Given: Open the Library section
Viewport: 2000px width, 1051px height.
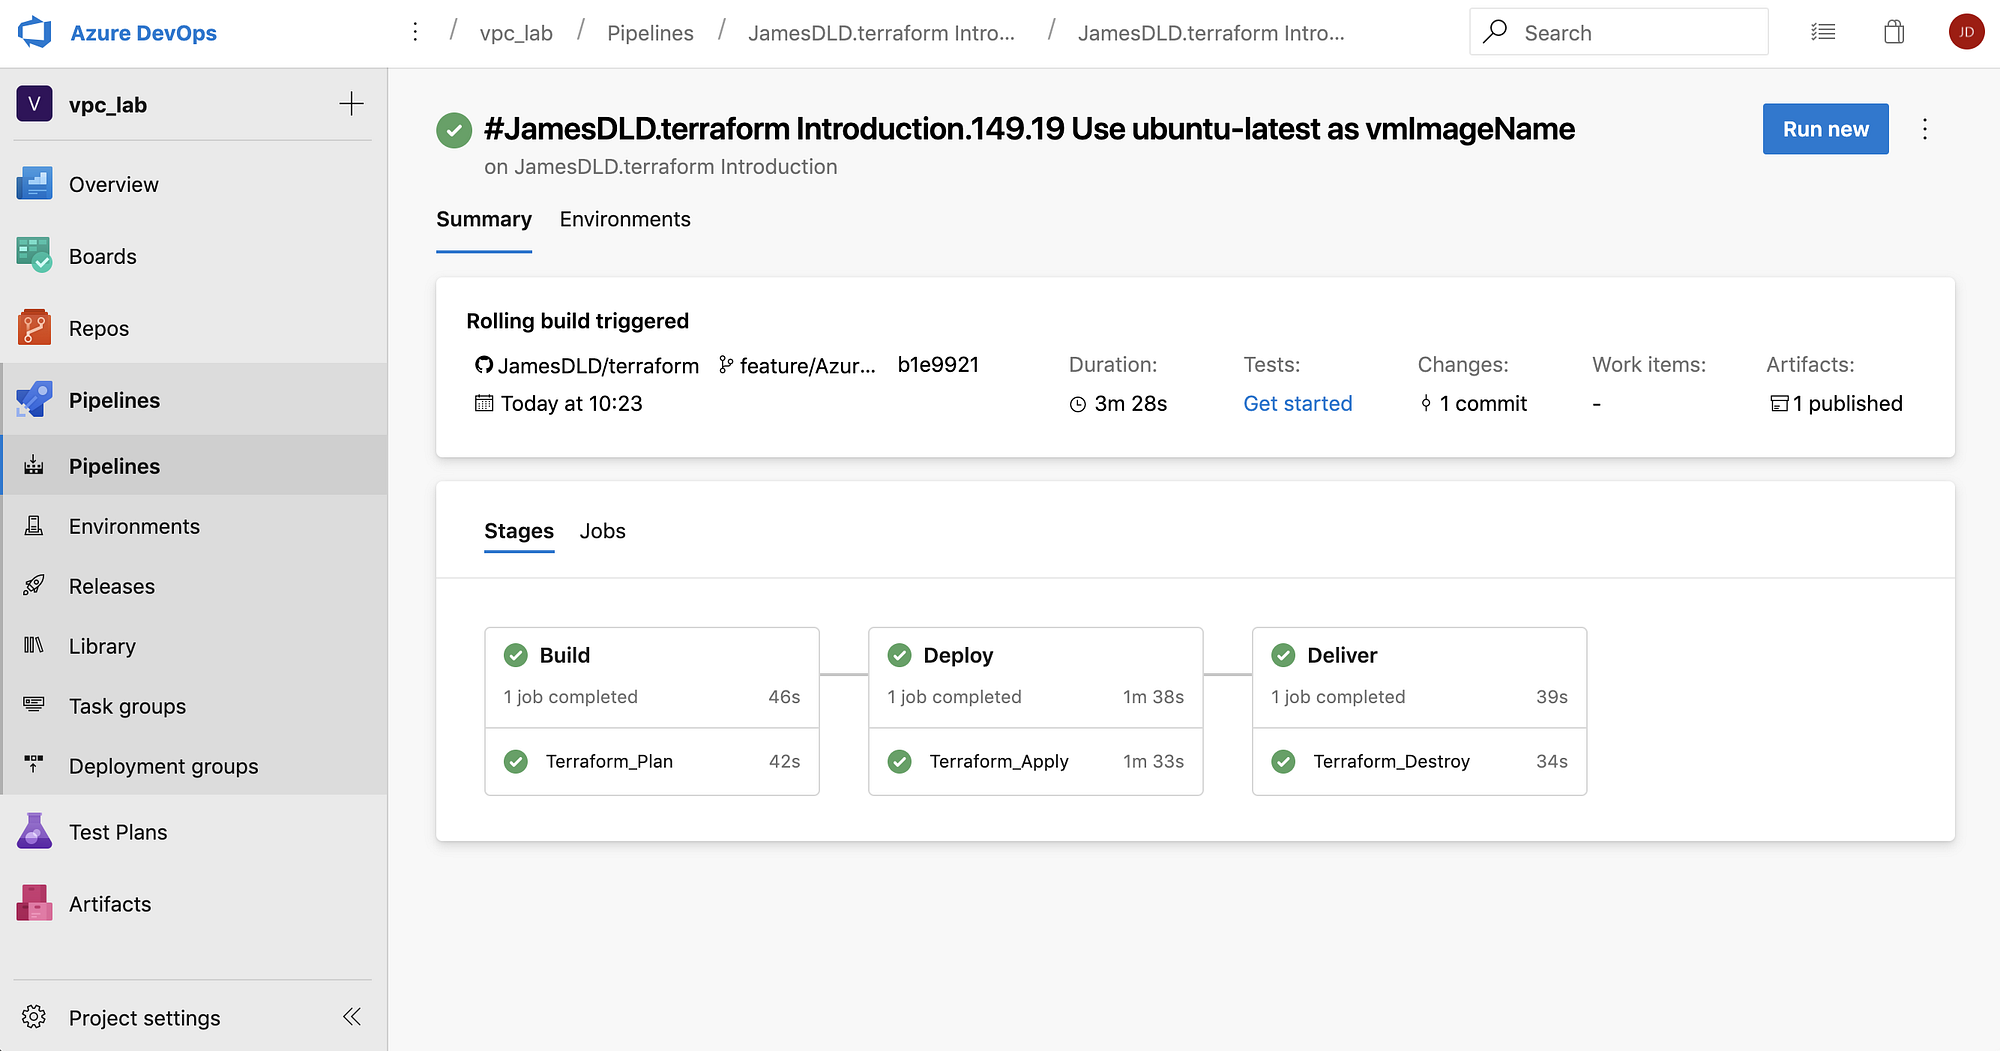Looking at the screenshot, I should tap(102, 646).
